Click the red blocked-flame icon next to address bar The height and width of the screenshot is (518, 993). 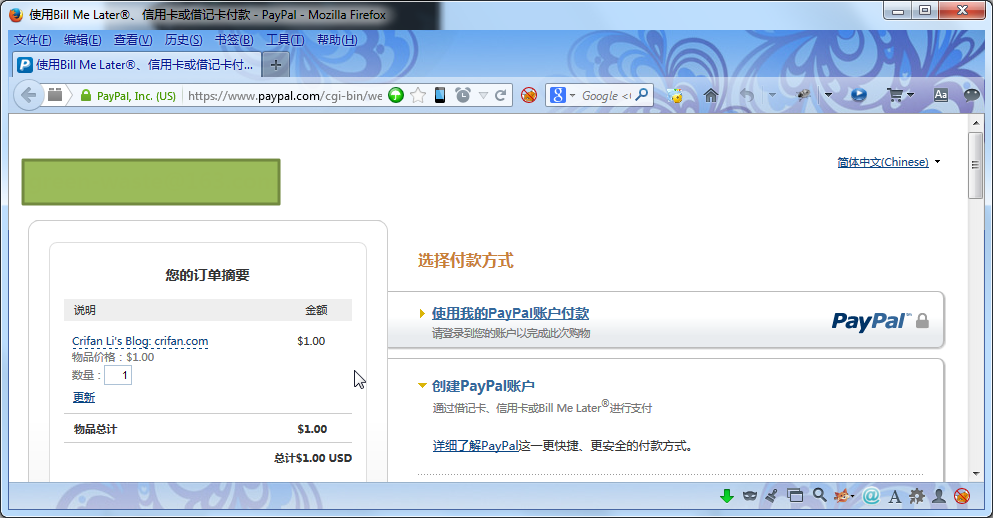pyautogui.click(x=529, y=96)
